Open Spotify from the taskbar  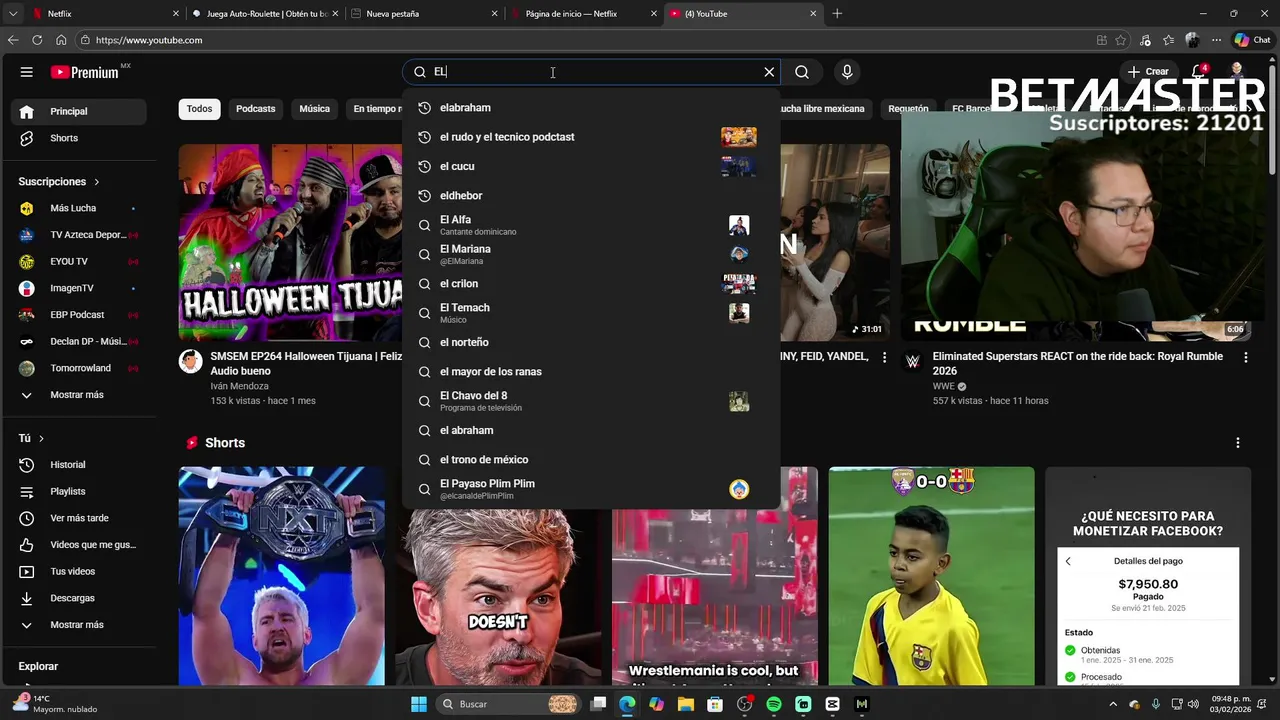coord(773,704)
